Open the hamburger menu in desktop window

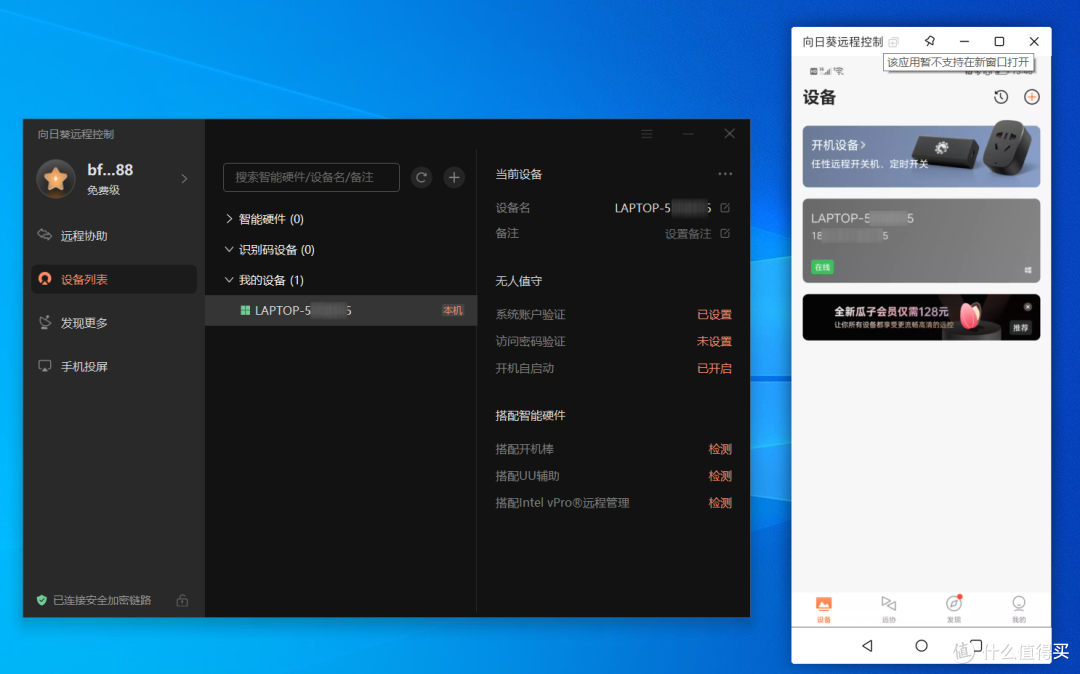tap(647, 134)
